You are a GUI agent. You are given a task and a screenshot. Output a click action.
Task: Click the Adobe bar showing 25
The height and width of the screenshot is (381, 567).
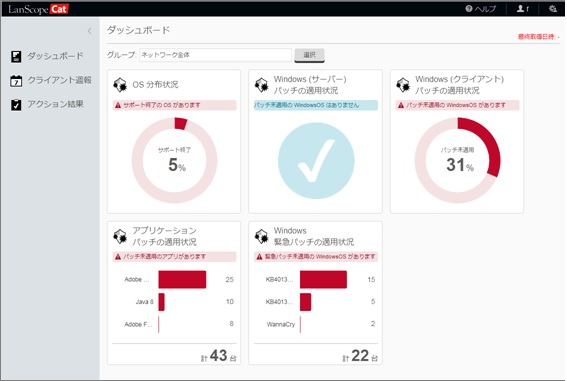182,279
